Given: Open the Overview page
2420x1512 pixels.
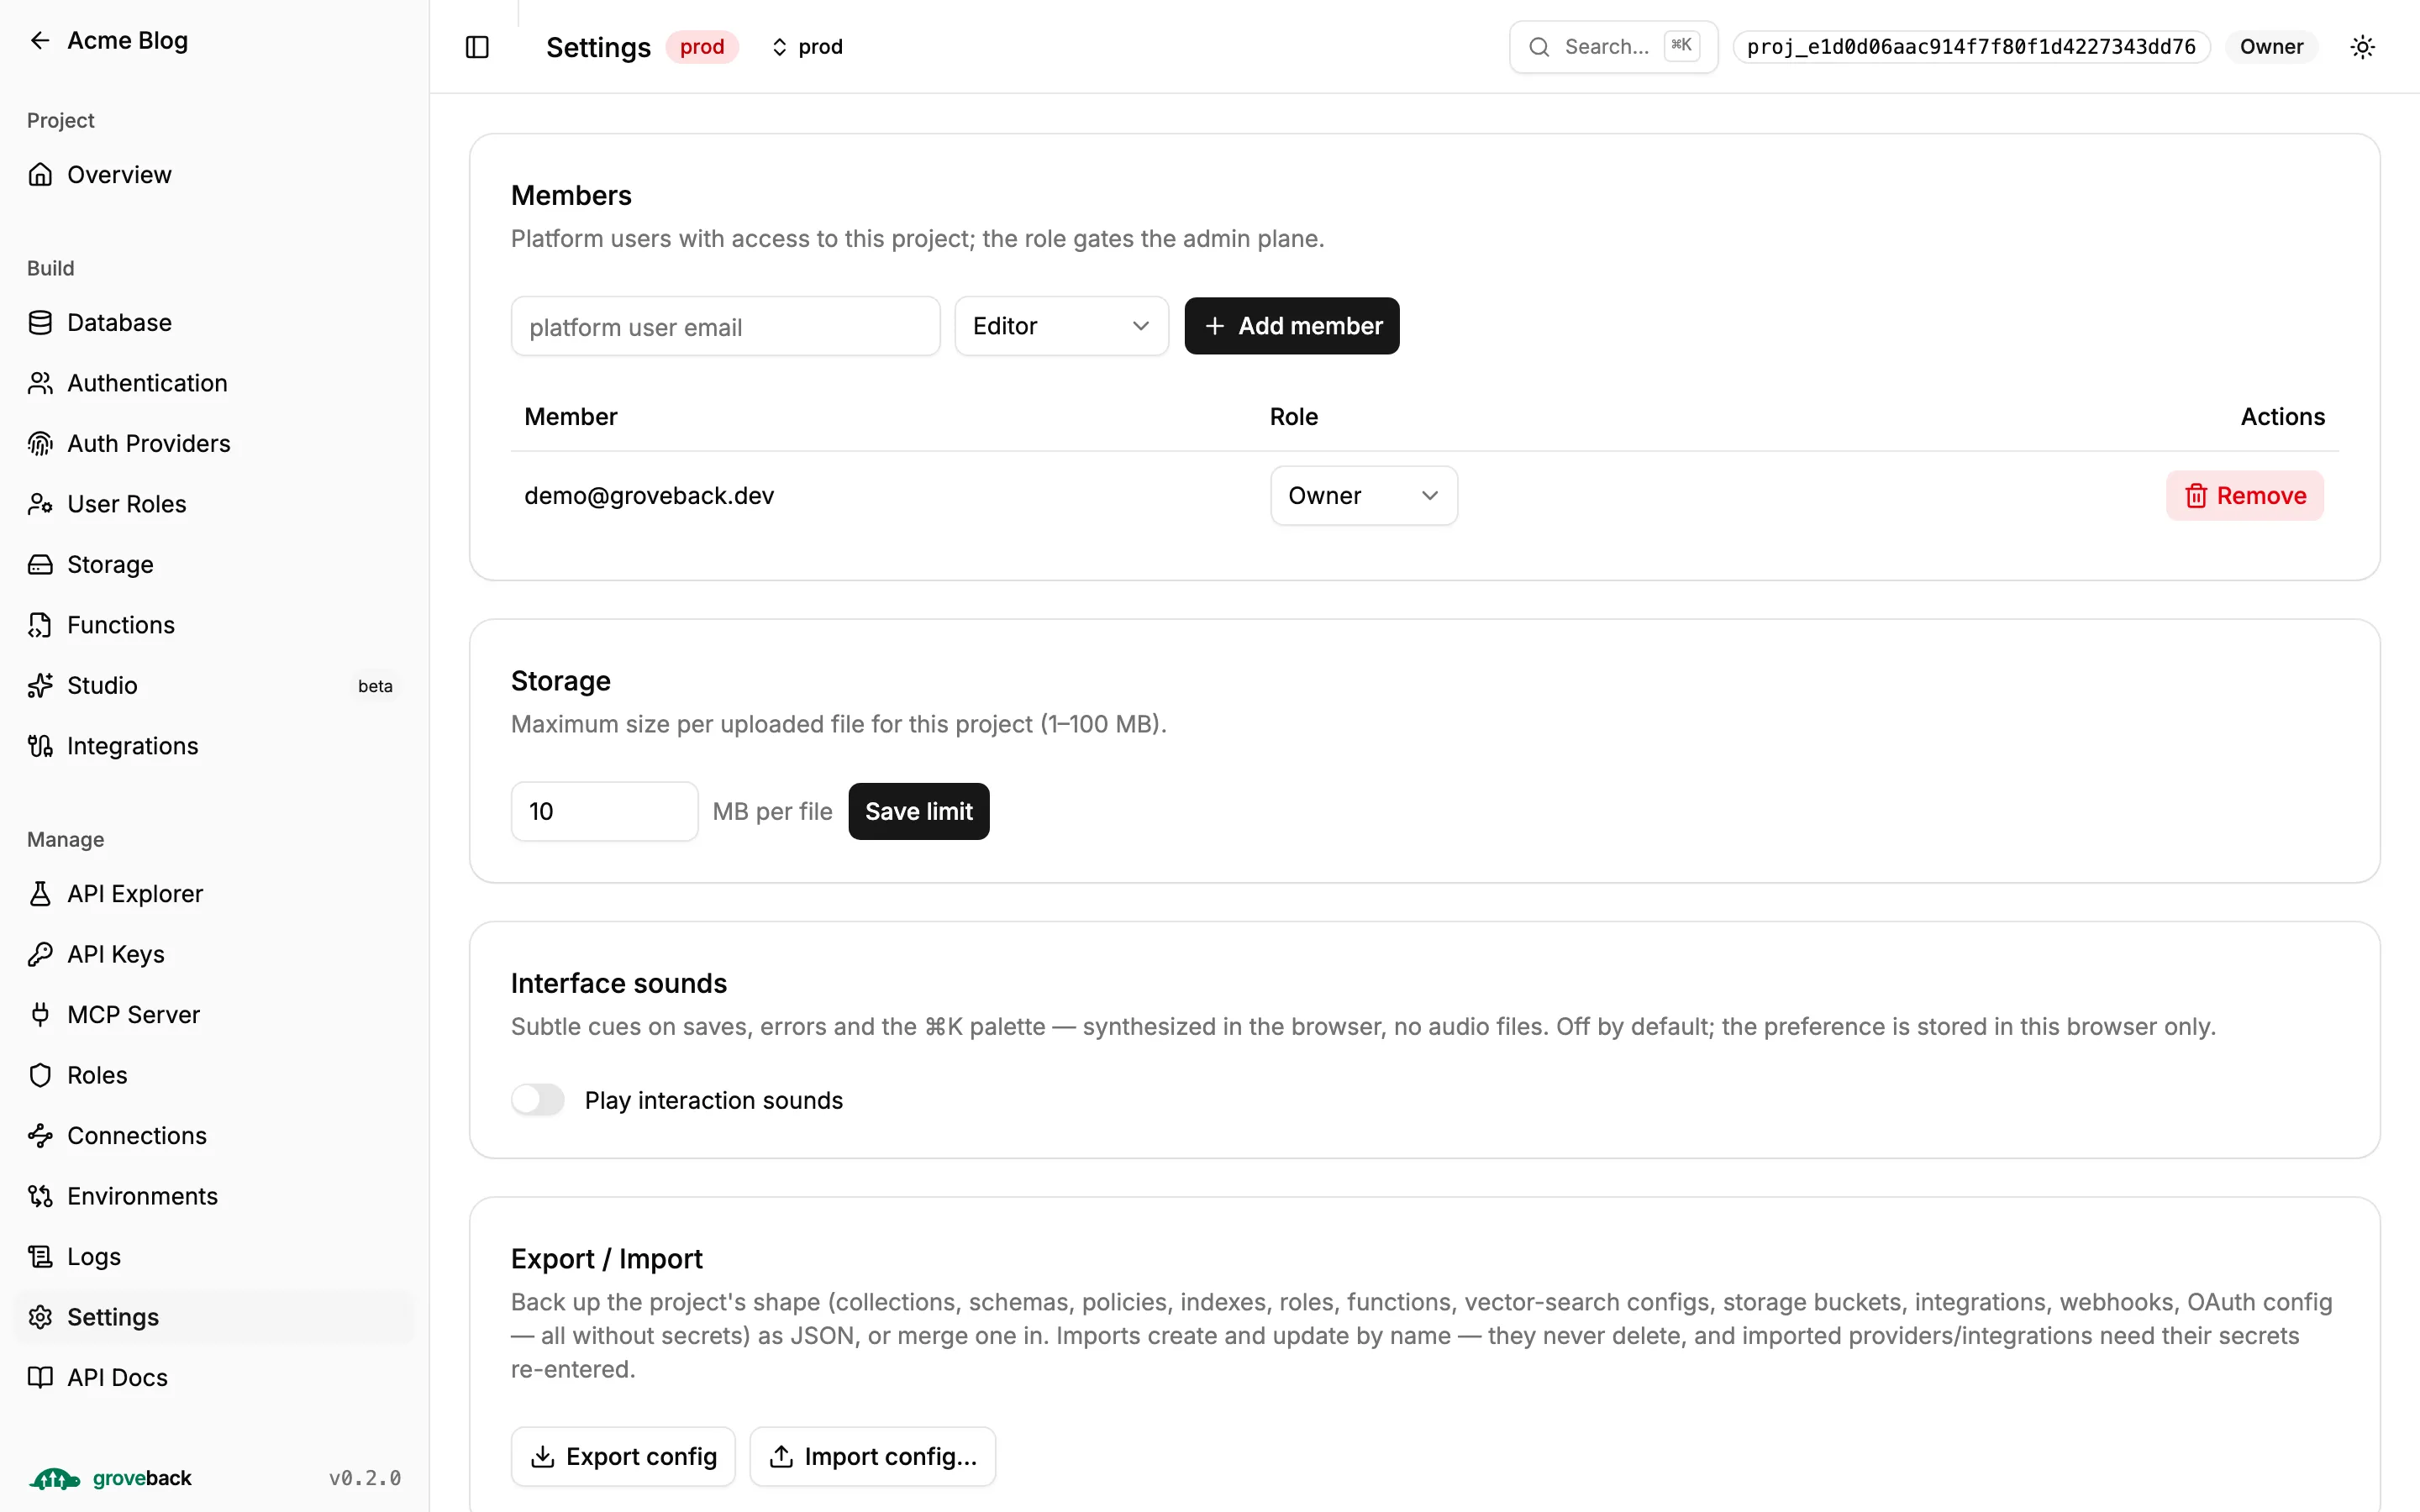Looking at the screenshot, I should pyautogui.click(x=214, y=175).
